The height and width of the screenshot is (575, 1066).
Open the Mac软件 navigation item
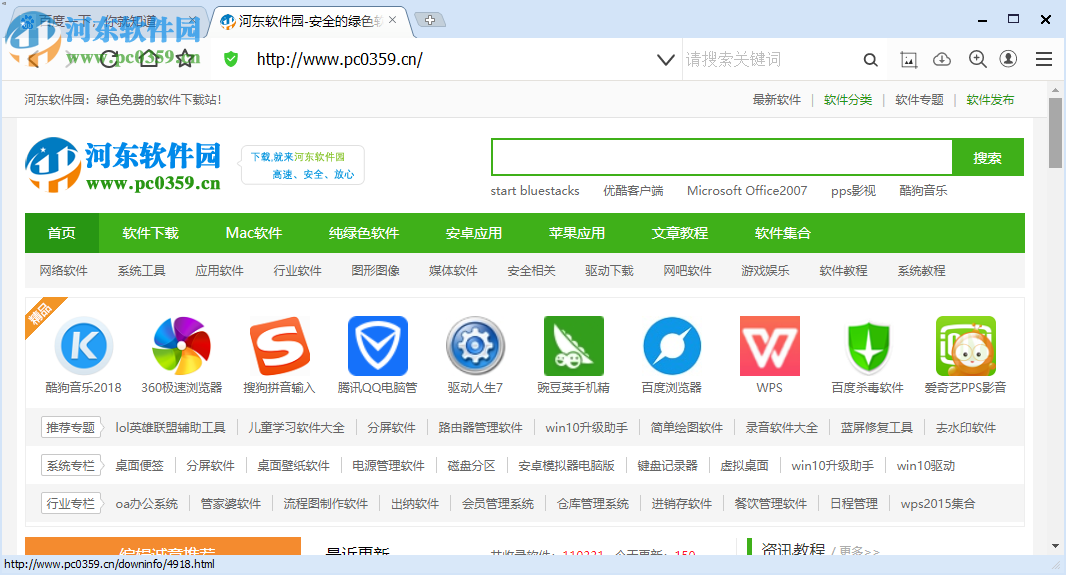(254, 233)
